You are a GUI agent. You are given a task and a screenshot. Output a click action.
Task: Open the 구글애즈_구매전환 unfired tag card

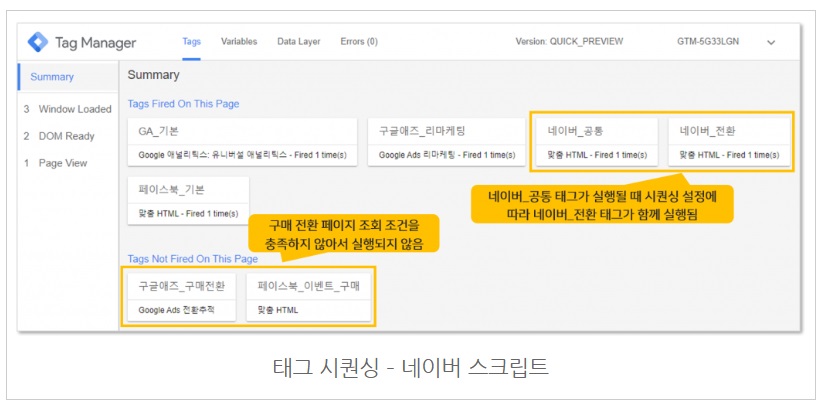181,297
